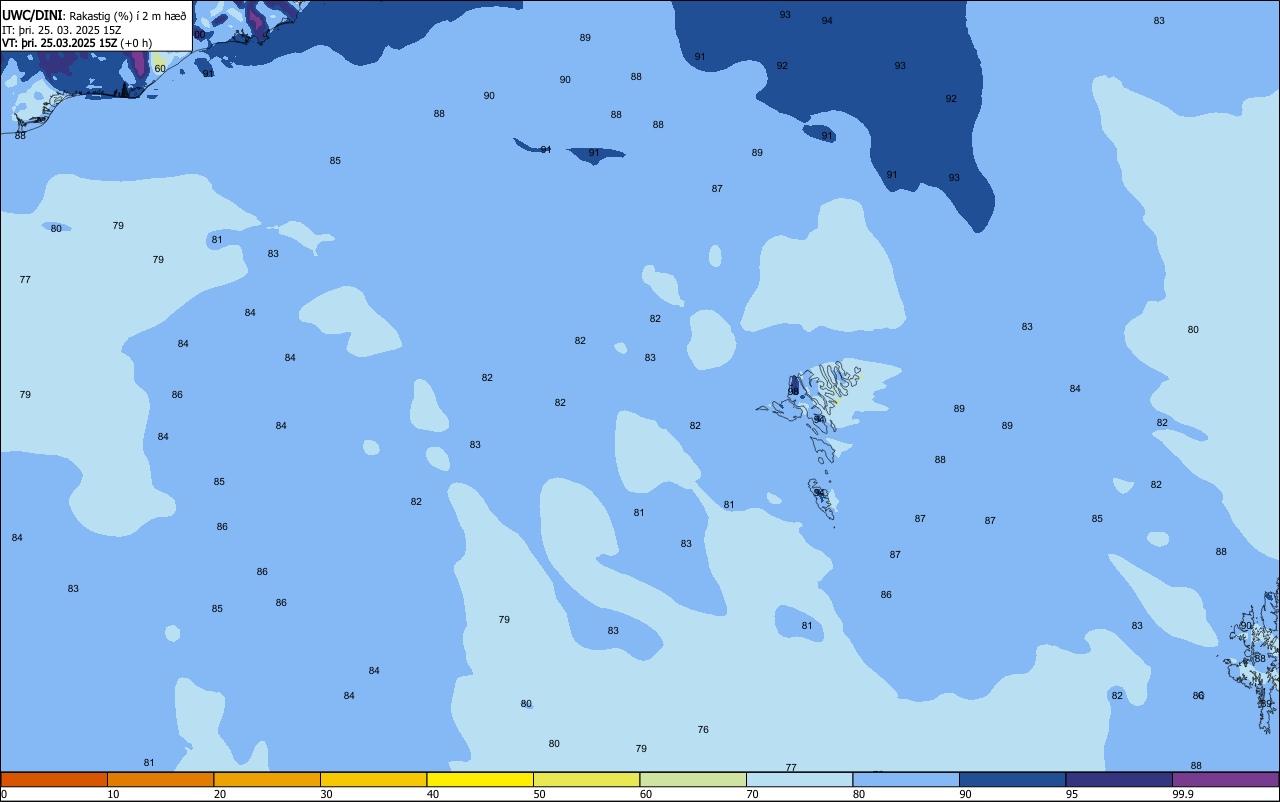
Task: Select the legend tick label '10' under color bar
Action: [x=113, y=794]
